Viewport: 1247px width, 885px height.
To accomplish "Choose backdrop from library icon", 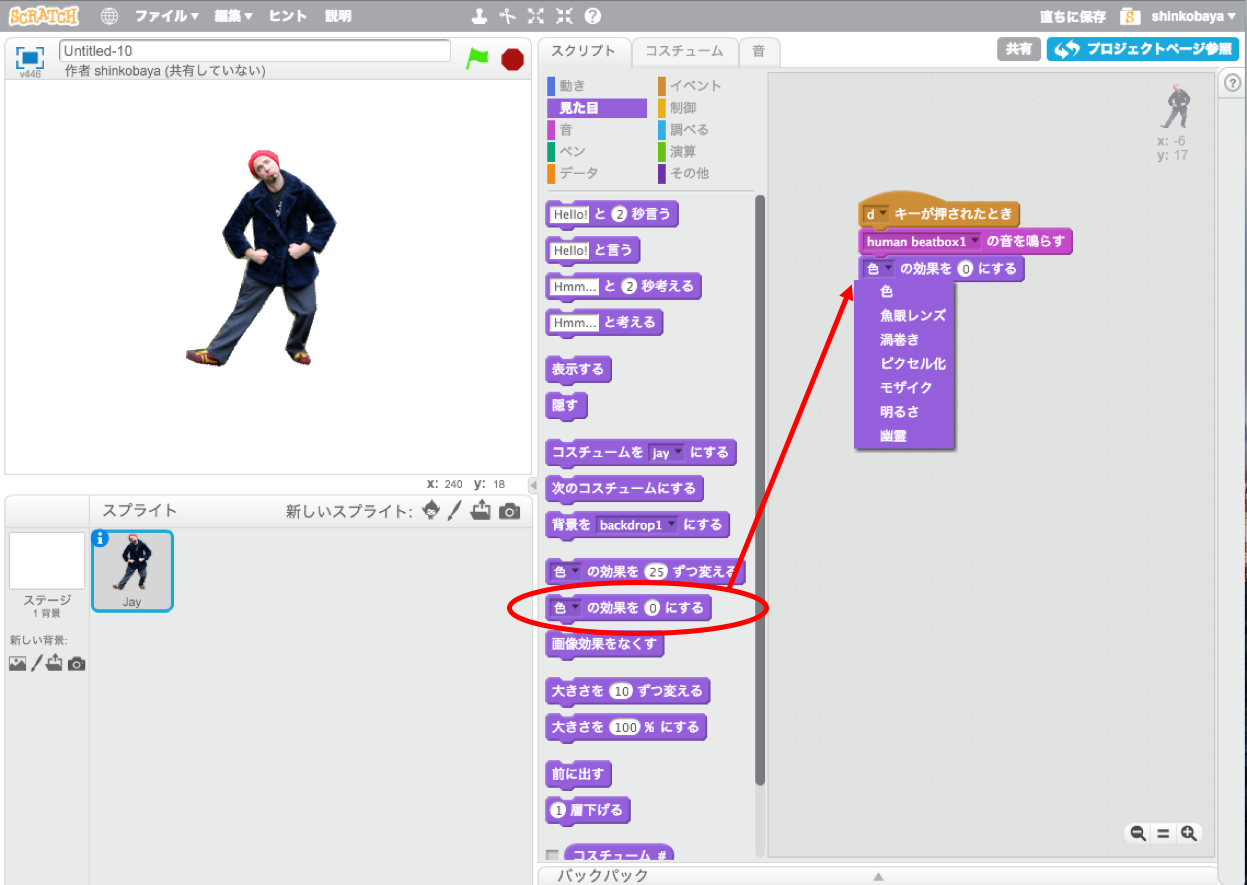I will click(x=17, y=663).
